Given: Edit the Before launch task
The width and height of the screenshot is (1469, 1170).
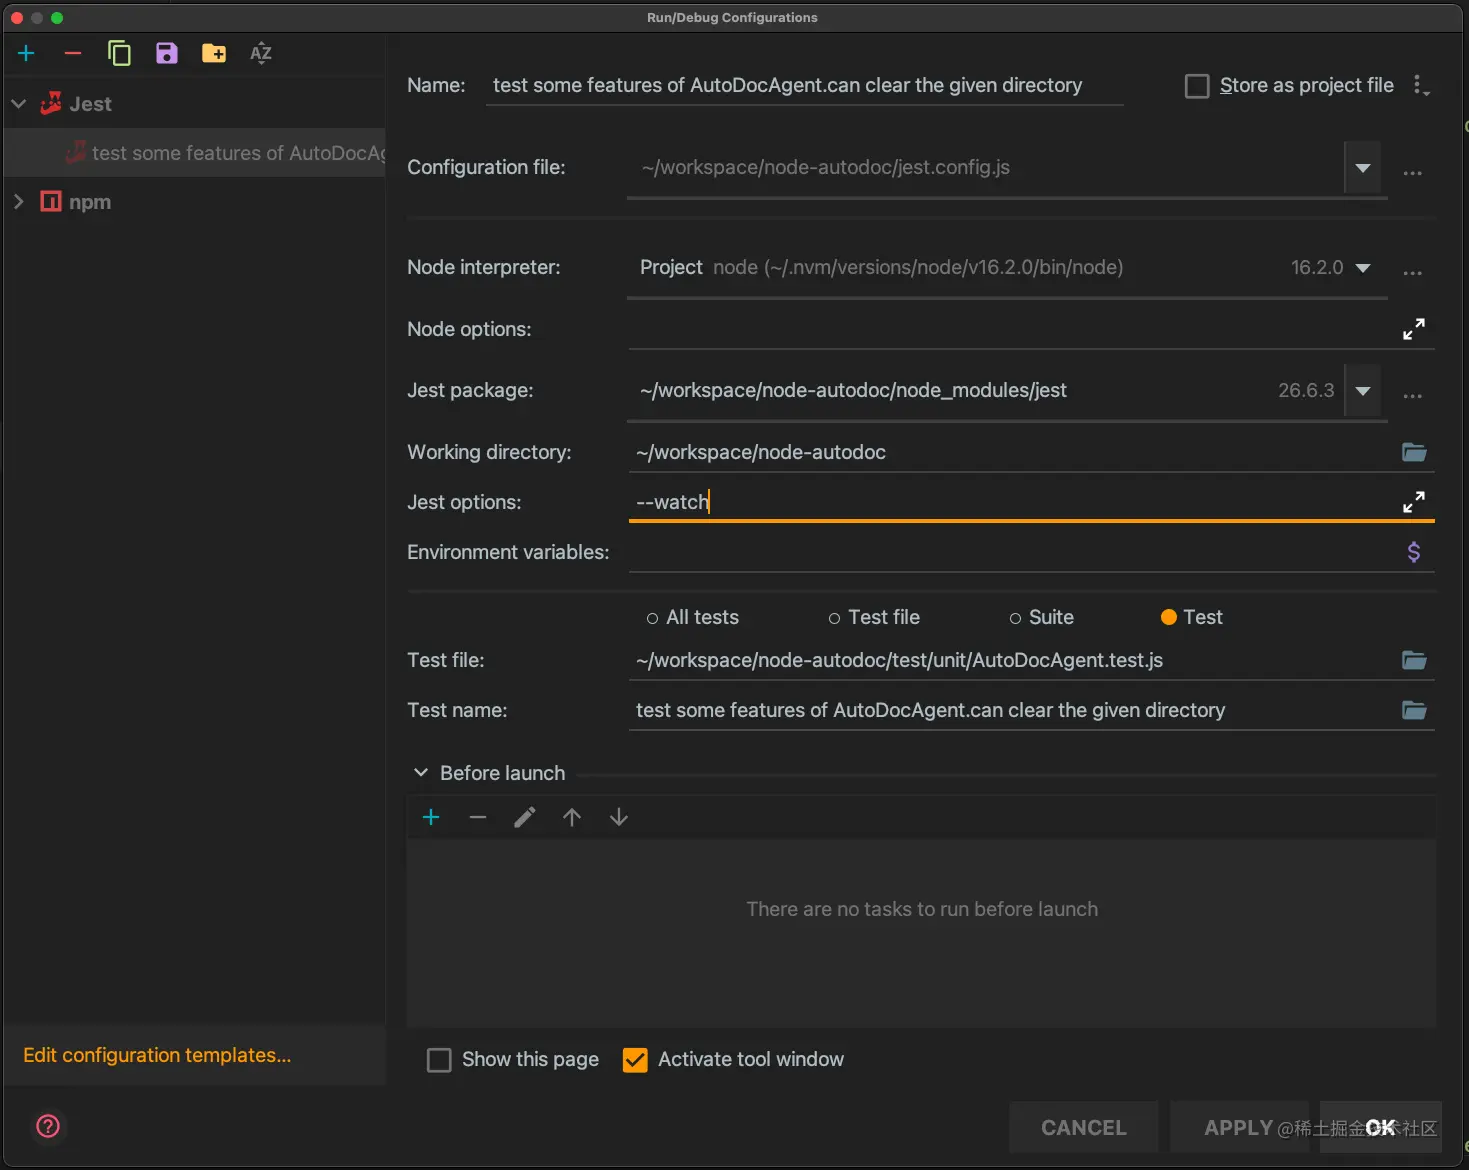Looking at the screenshot, I should click(525, 817).
